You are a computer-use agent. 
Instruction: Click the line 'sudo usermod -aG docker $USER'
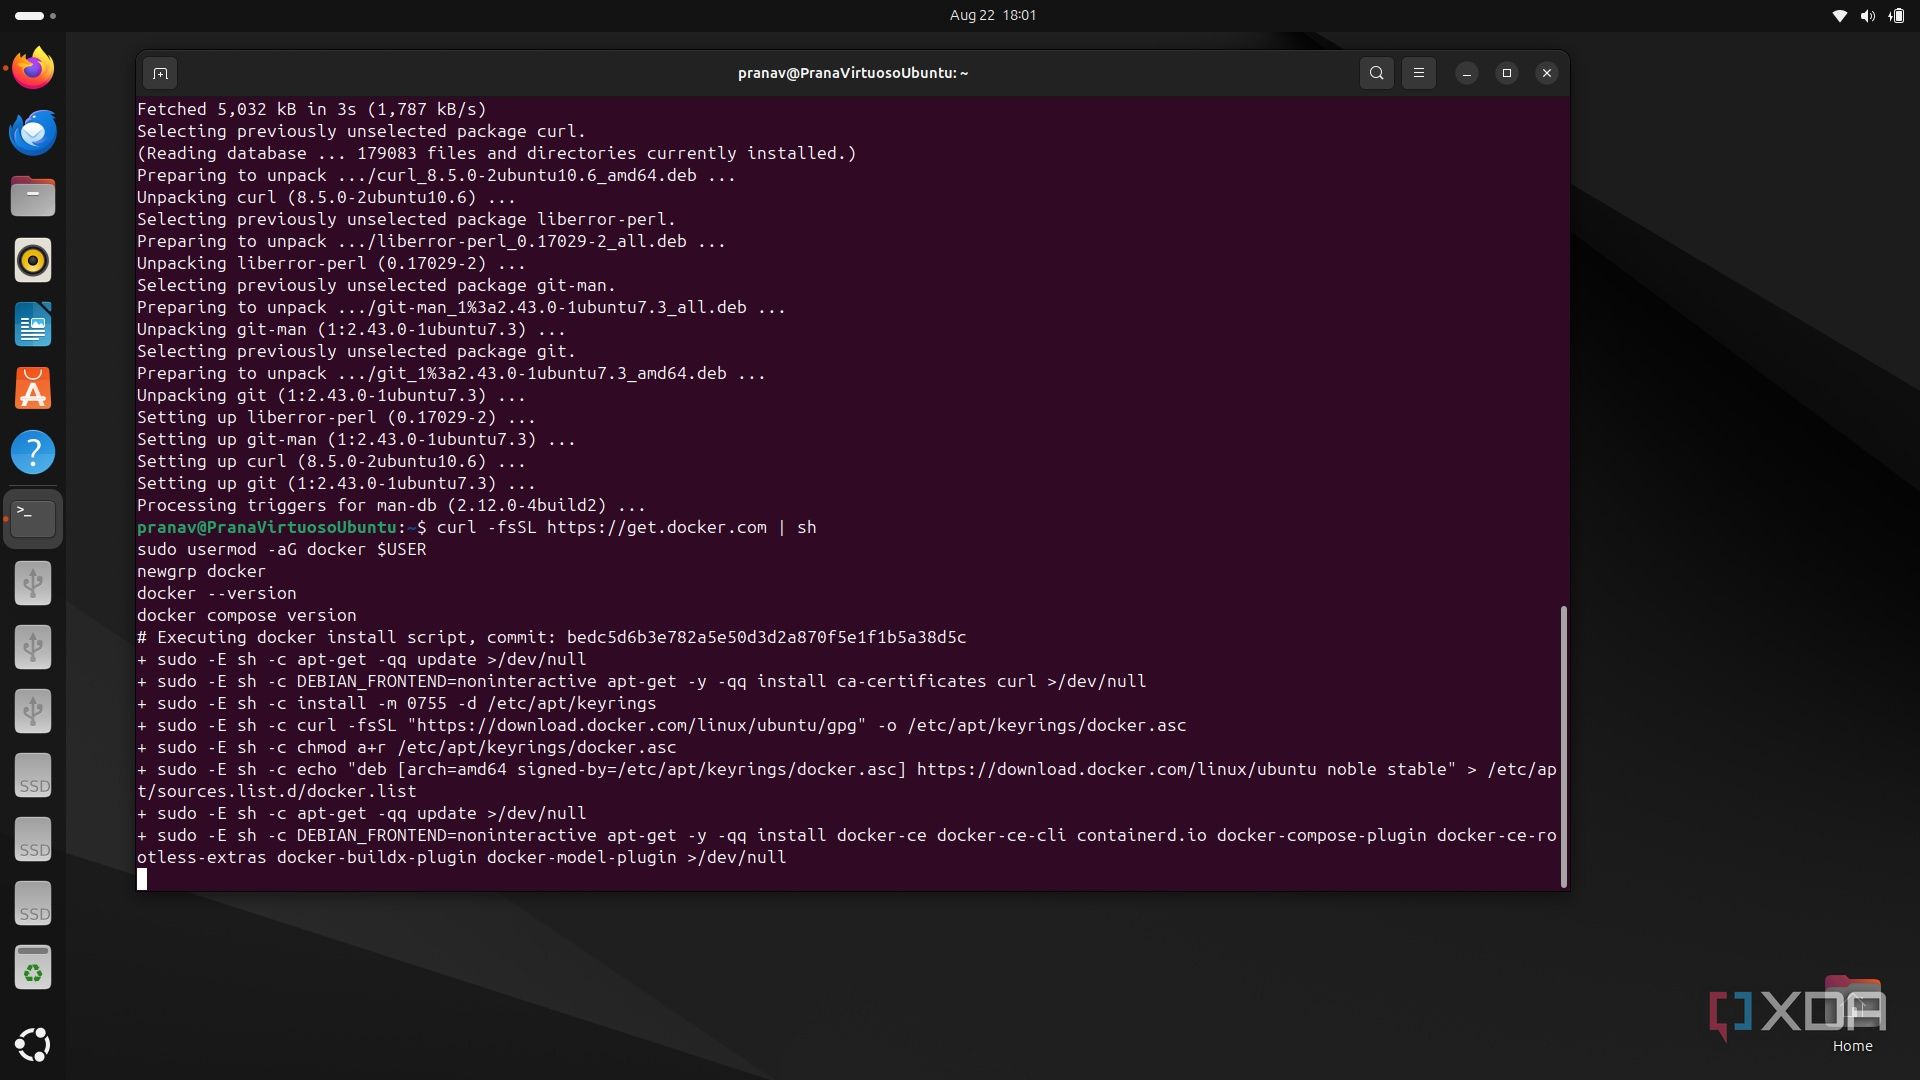282,549
